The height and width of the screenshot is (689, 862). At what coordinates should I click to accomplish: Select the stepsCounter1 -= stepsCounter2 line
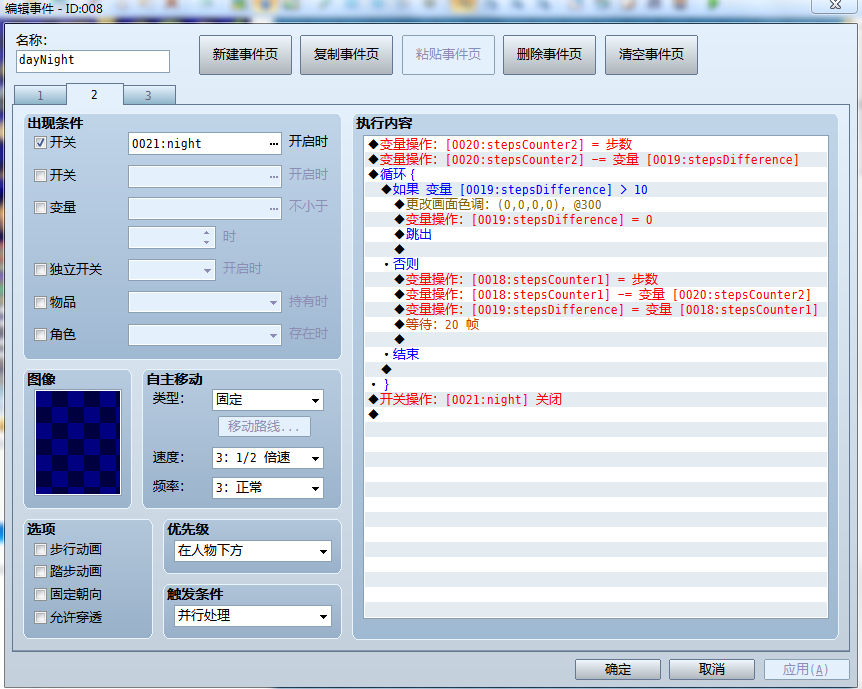[596, 294]
